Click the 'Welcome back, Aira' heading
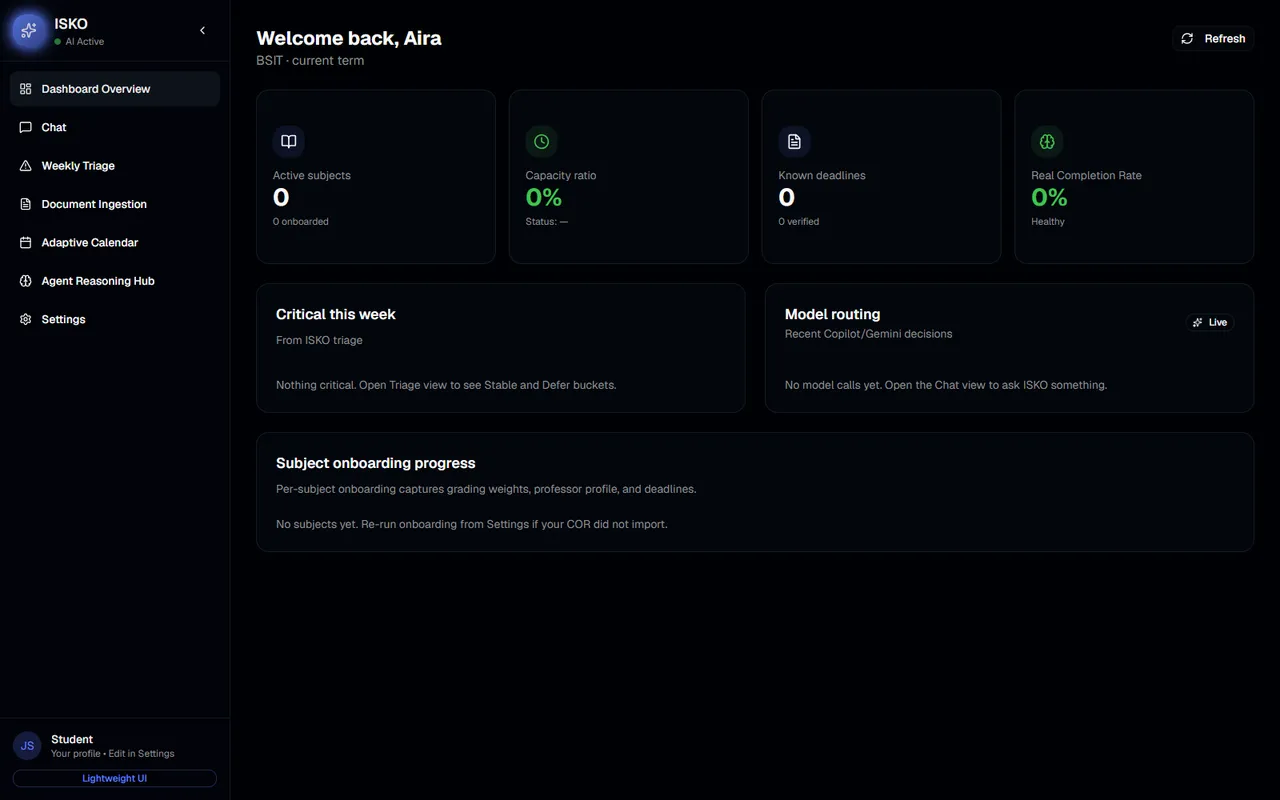1280x800 pixels. (349, 38)
